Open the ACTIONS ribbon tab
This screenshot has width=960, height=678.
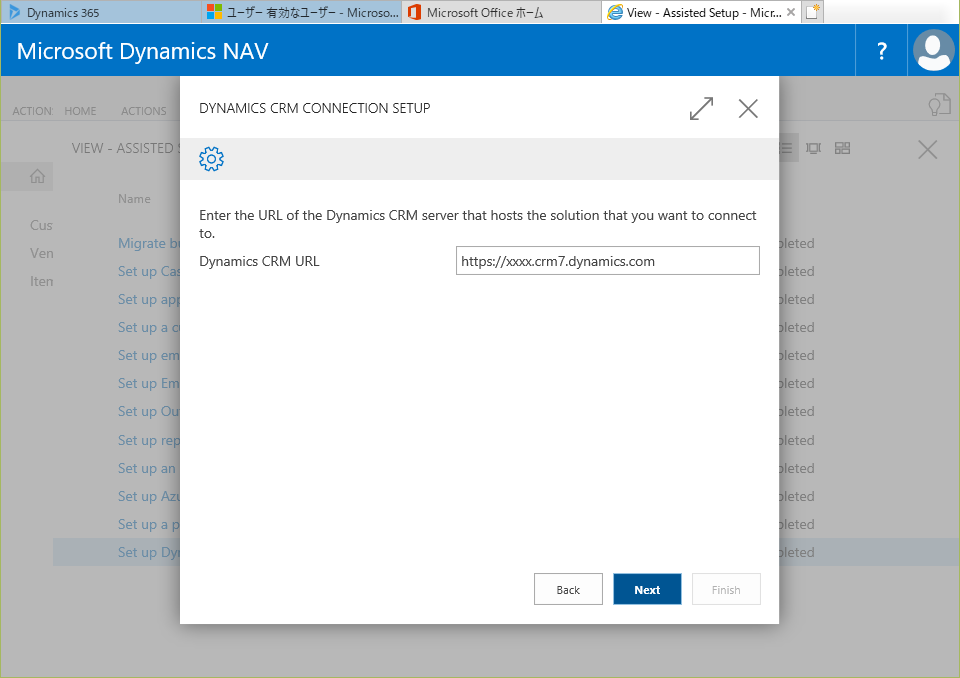(143, 111)
